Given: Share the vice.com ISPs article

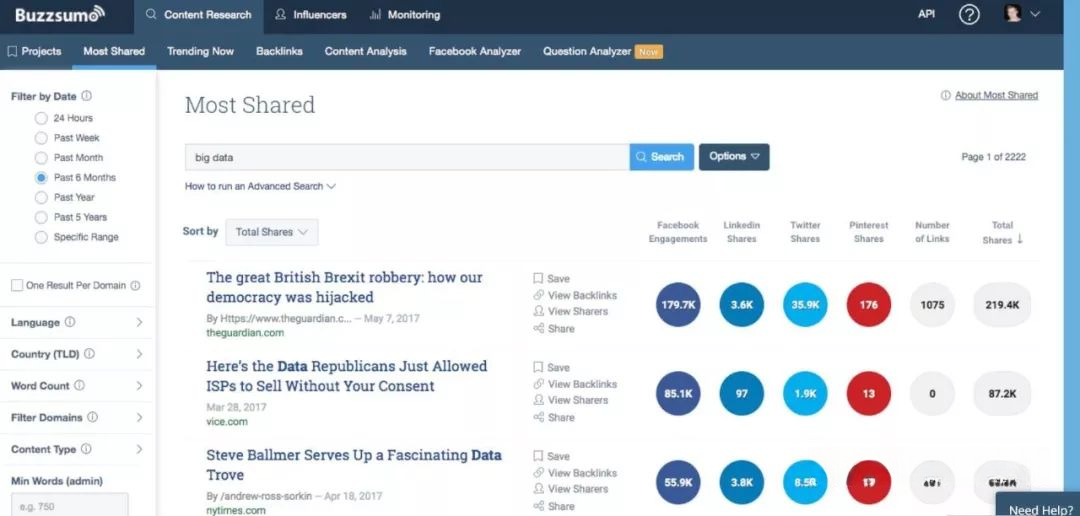Looking at the screenshot, I should coord(554,417).
